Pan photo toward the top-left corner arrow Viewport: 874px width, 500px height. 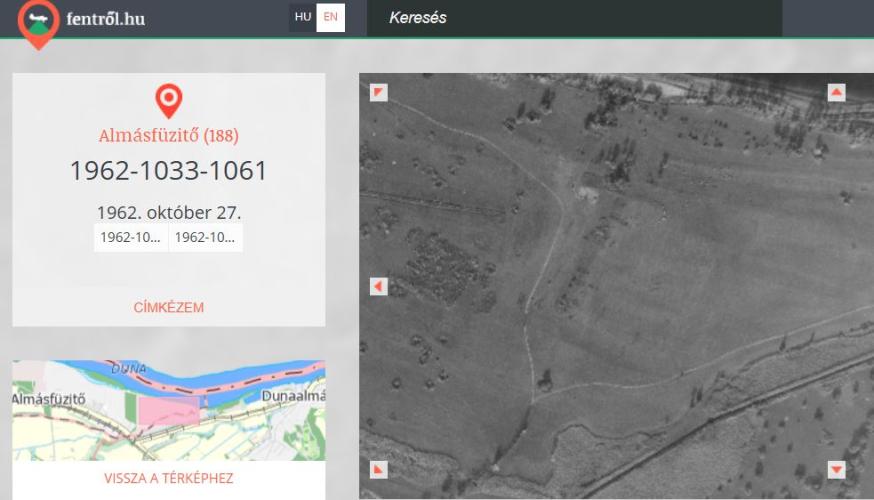point(378,93)
